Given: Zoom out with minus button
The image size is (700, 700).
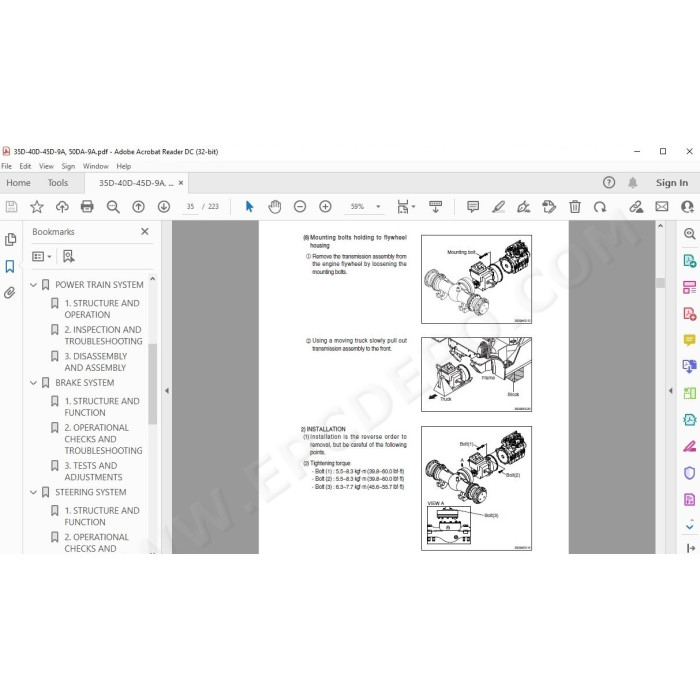Looking at the screenshot, I should [300, 207].
